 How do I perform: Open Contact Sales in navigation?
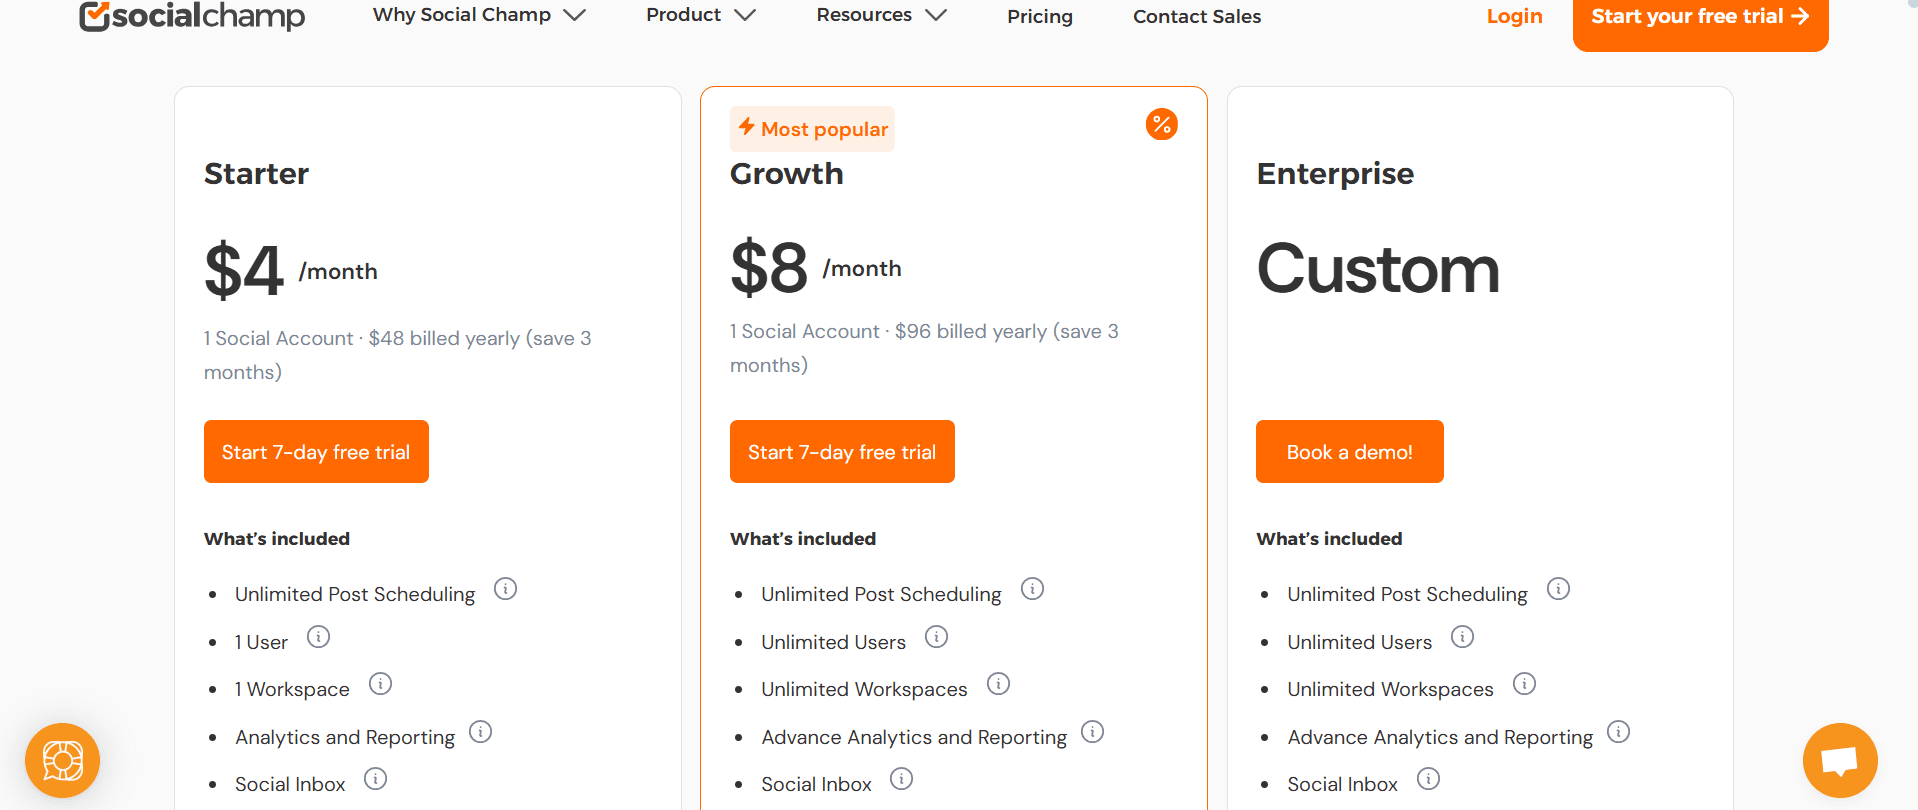click(1196, 17)
